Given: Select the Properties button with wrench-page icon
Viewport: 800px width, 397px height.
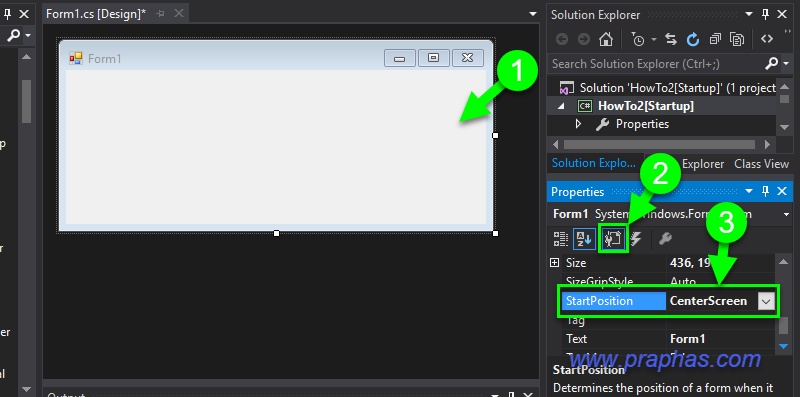Looking at the screenshot, I should tap(613, 239).
